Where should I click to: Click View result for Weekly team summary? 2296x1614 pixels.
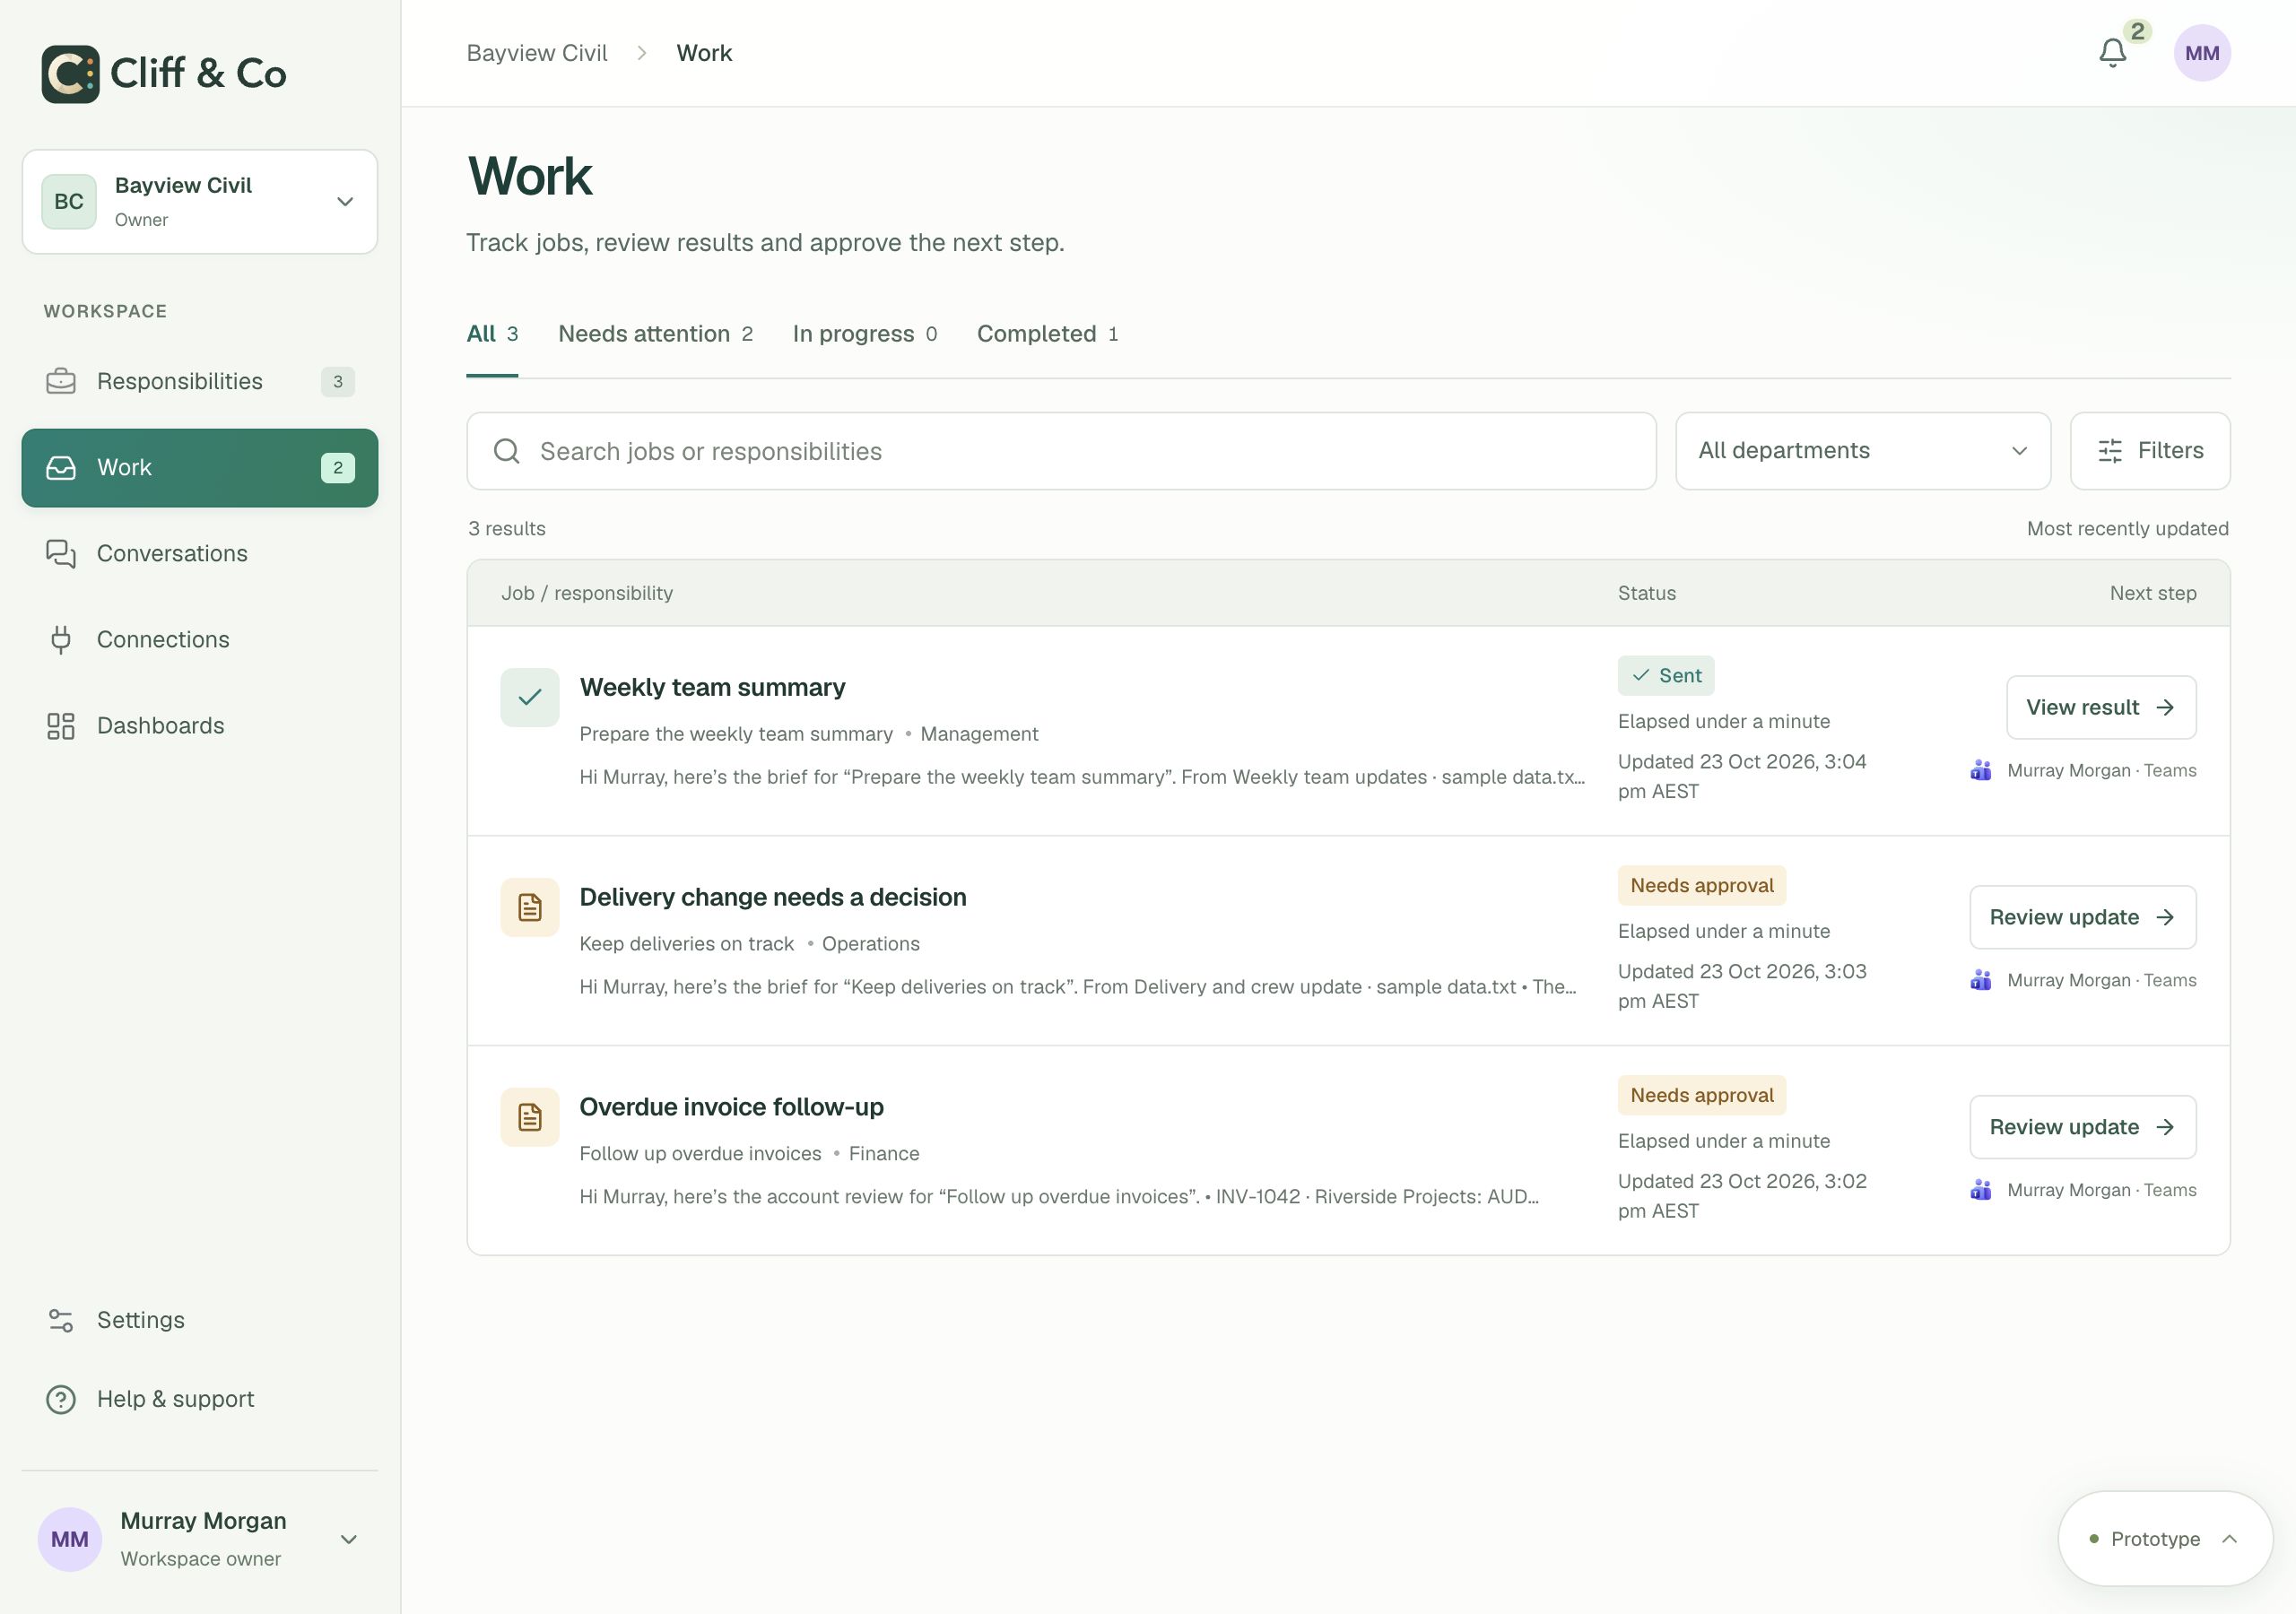[x=2101, y=707]
